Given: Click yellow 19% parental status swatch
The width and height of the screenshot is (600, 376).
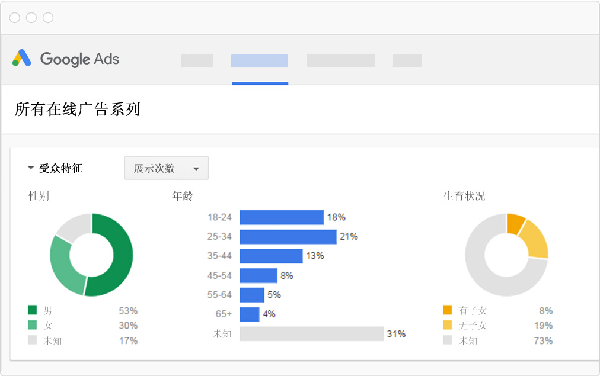Looking at the screenshot, I should 447,325.
